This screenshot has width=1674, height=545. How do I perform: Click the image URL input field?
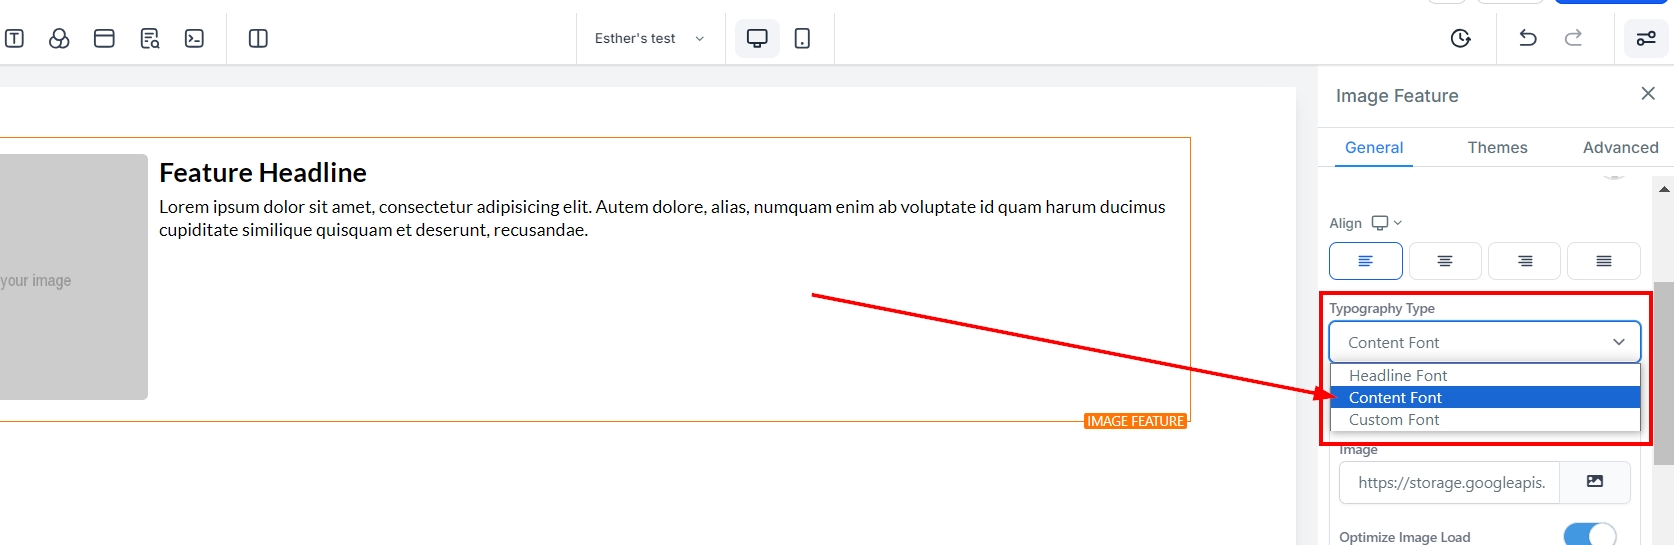click(x=1450, y=482)
